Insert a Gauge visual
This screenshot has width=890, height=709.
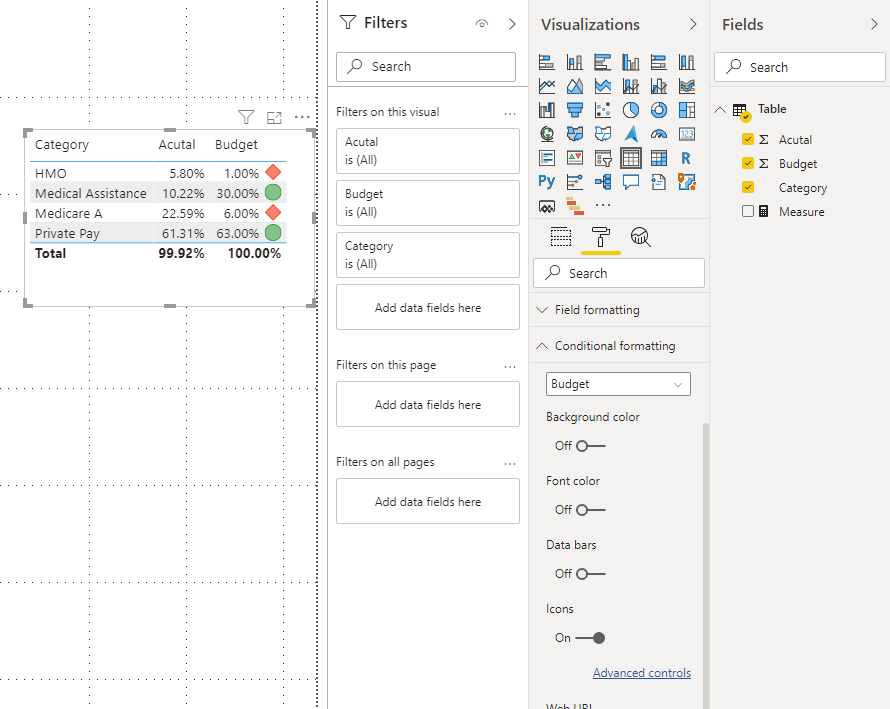tap(658, 134)
